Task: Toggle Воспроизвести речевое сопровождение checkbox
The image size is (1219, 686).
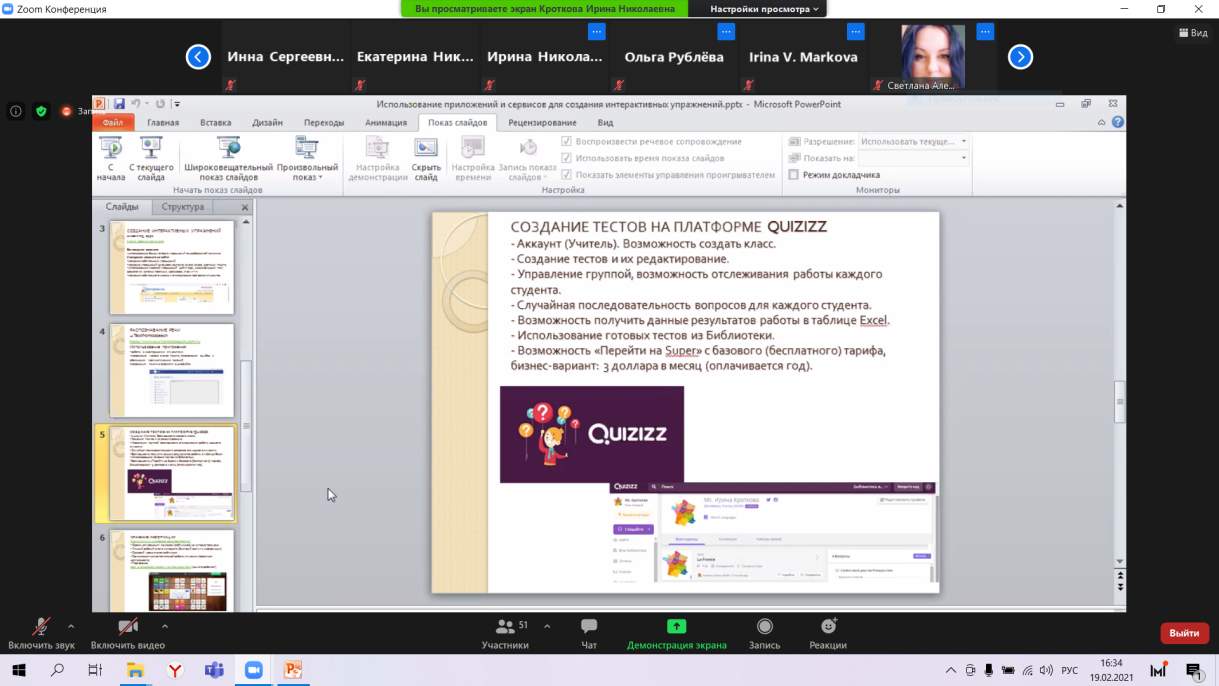Action: [567, 142]
